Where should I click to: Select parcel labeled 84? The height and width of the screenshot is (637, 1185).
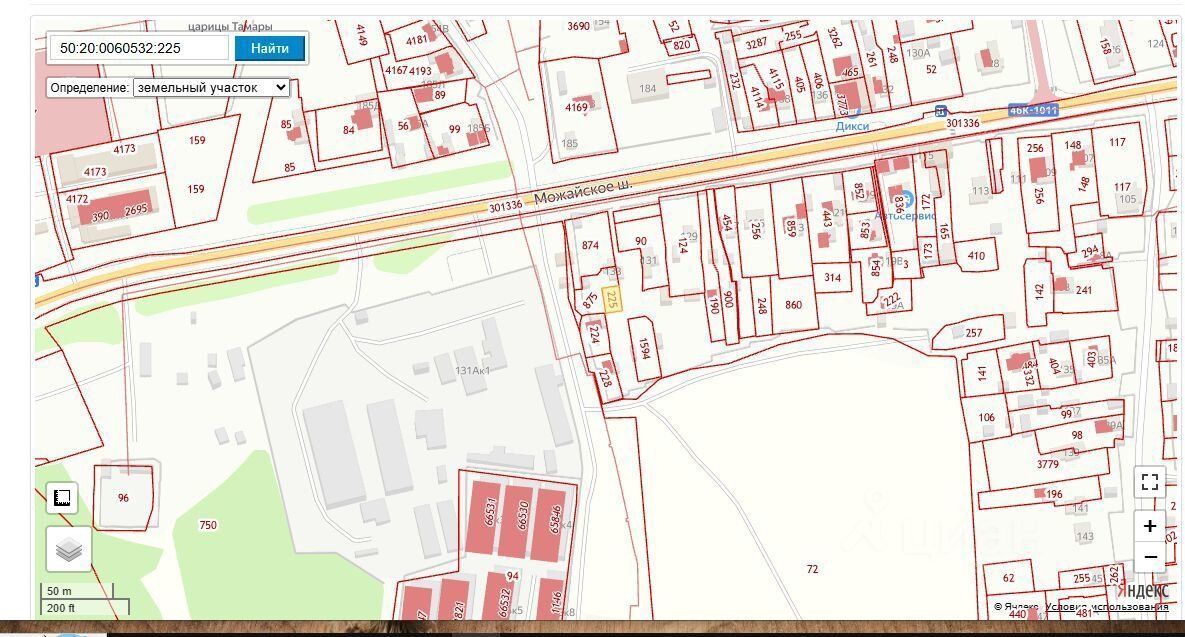[348, 130]
